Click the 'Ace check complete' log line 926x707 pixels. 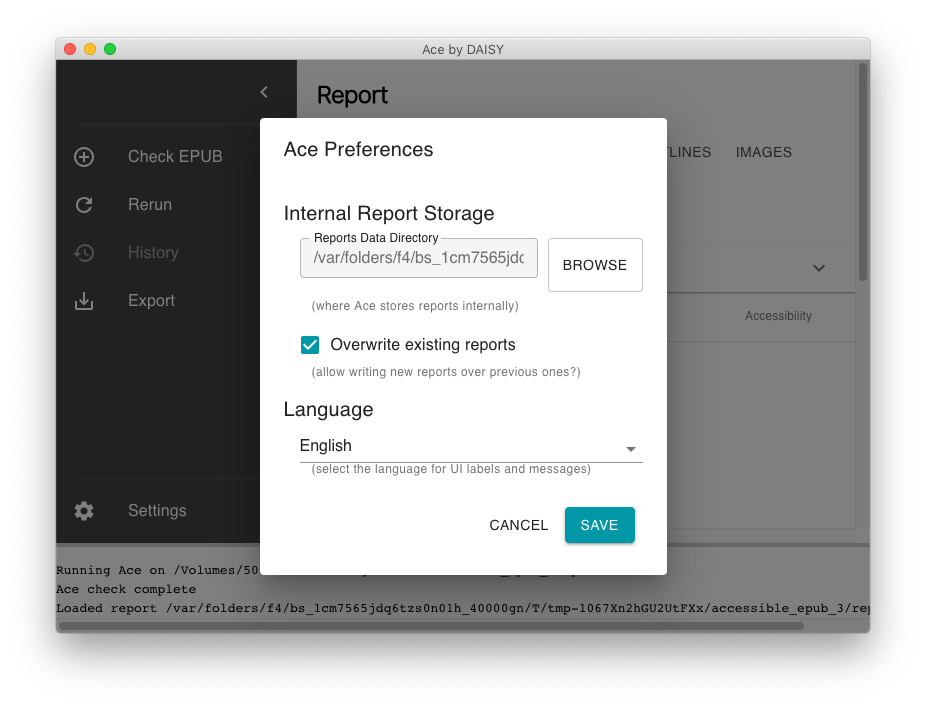point(126,589)
